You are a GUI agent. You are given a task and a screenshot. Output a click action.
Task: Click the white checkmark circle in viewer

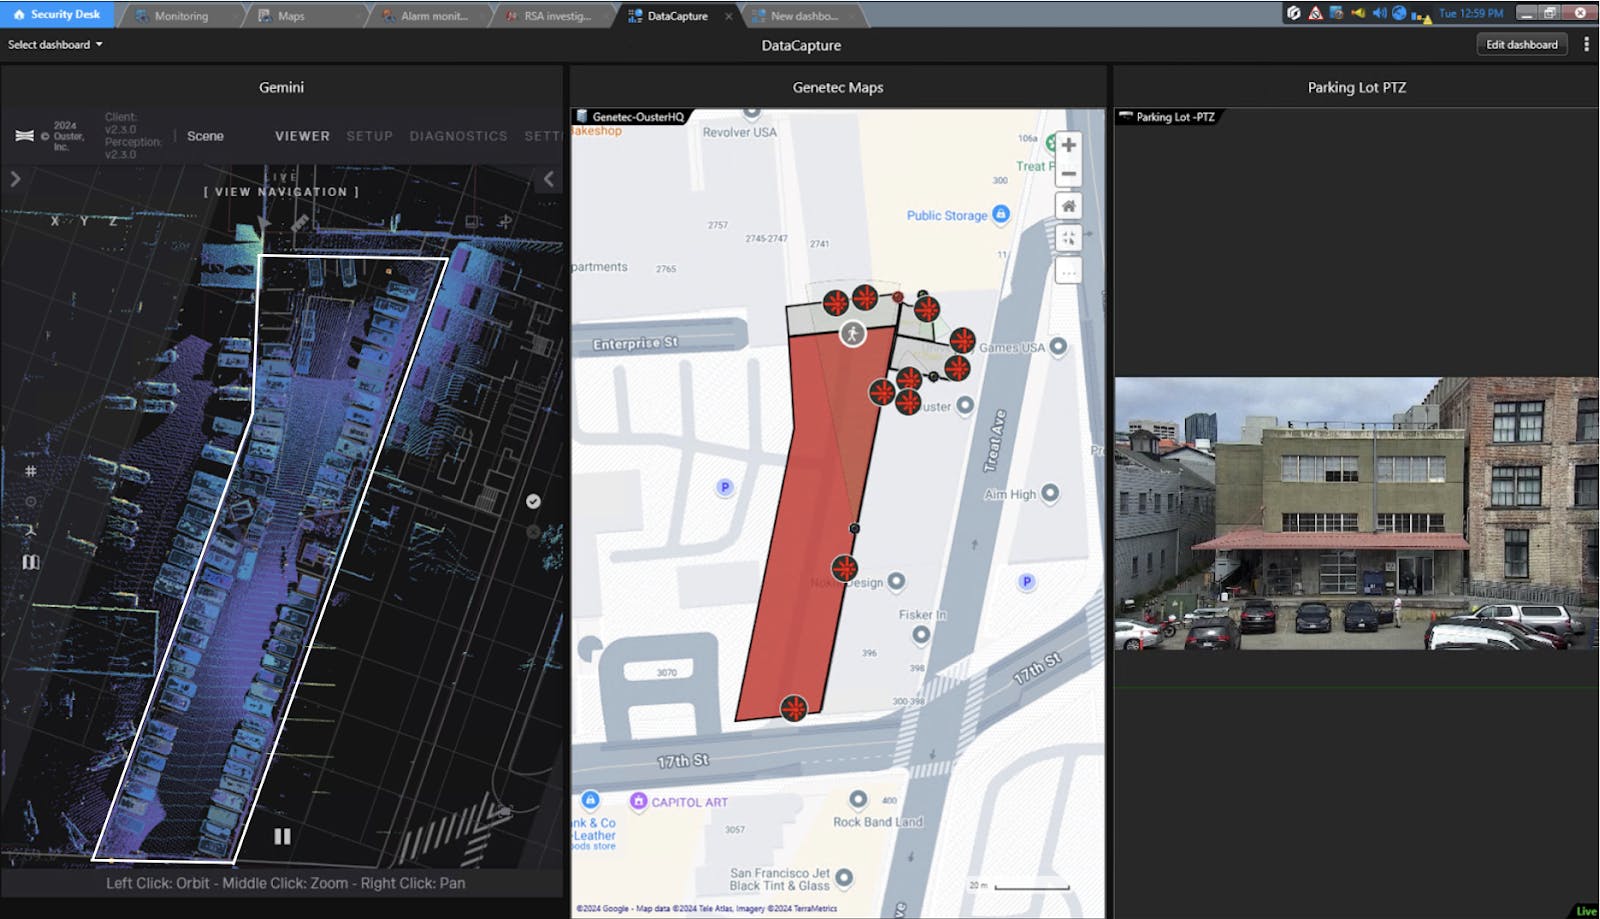[533, 501]
